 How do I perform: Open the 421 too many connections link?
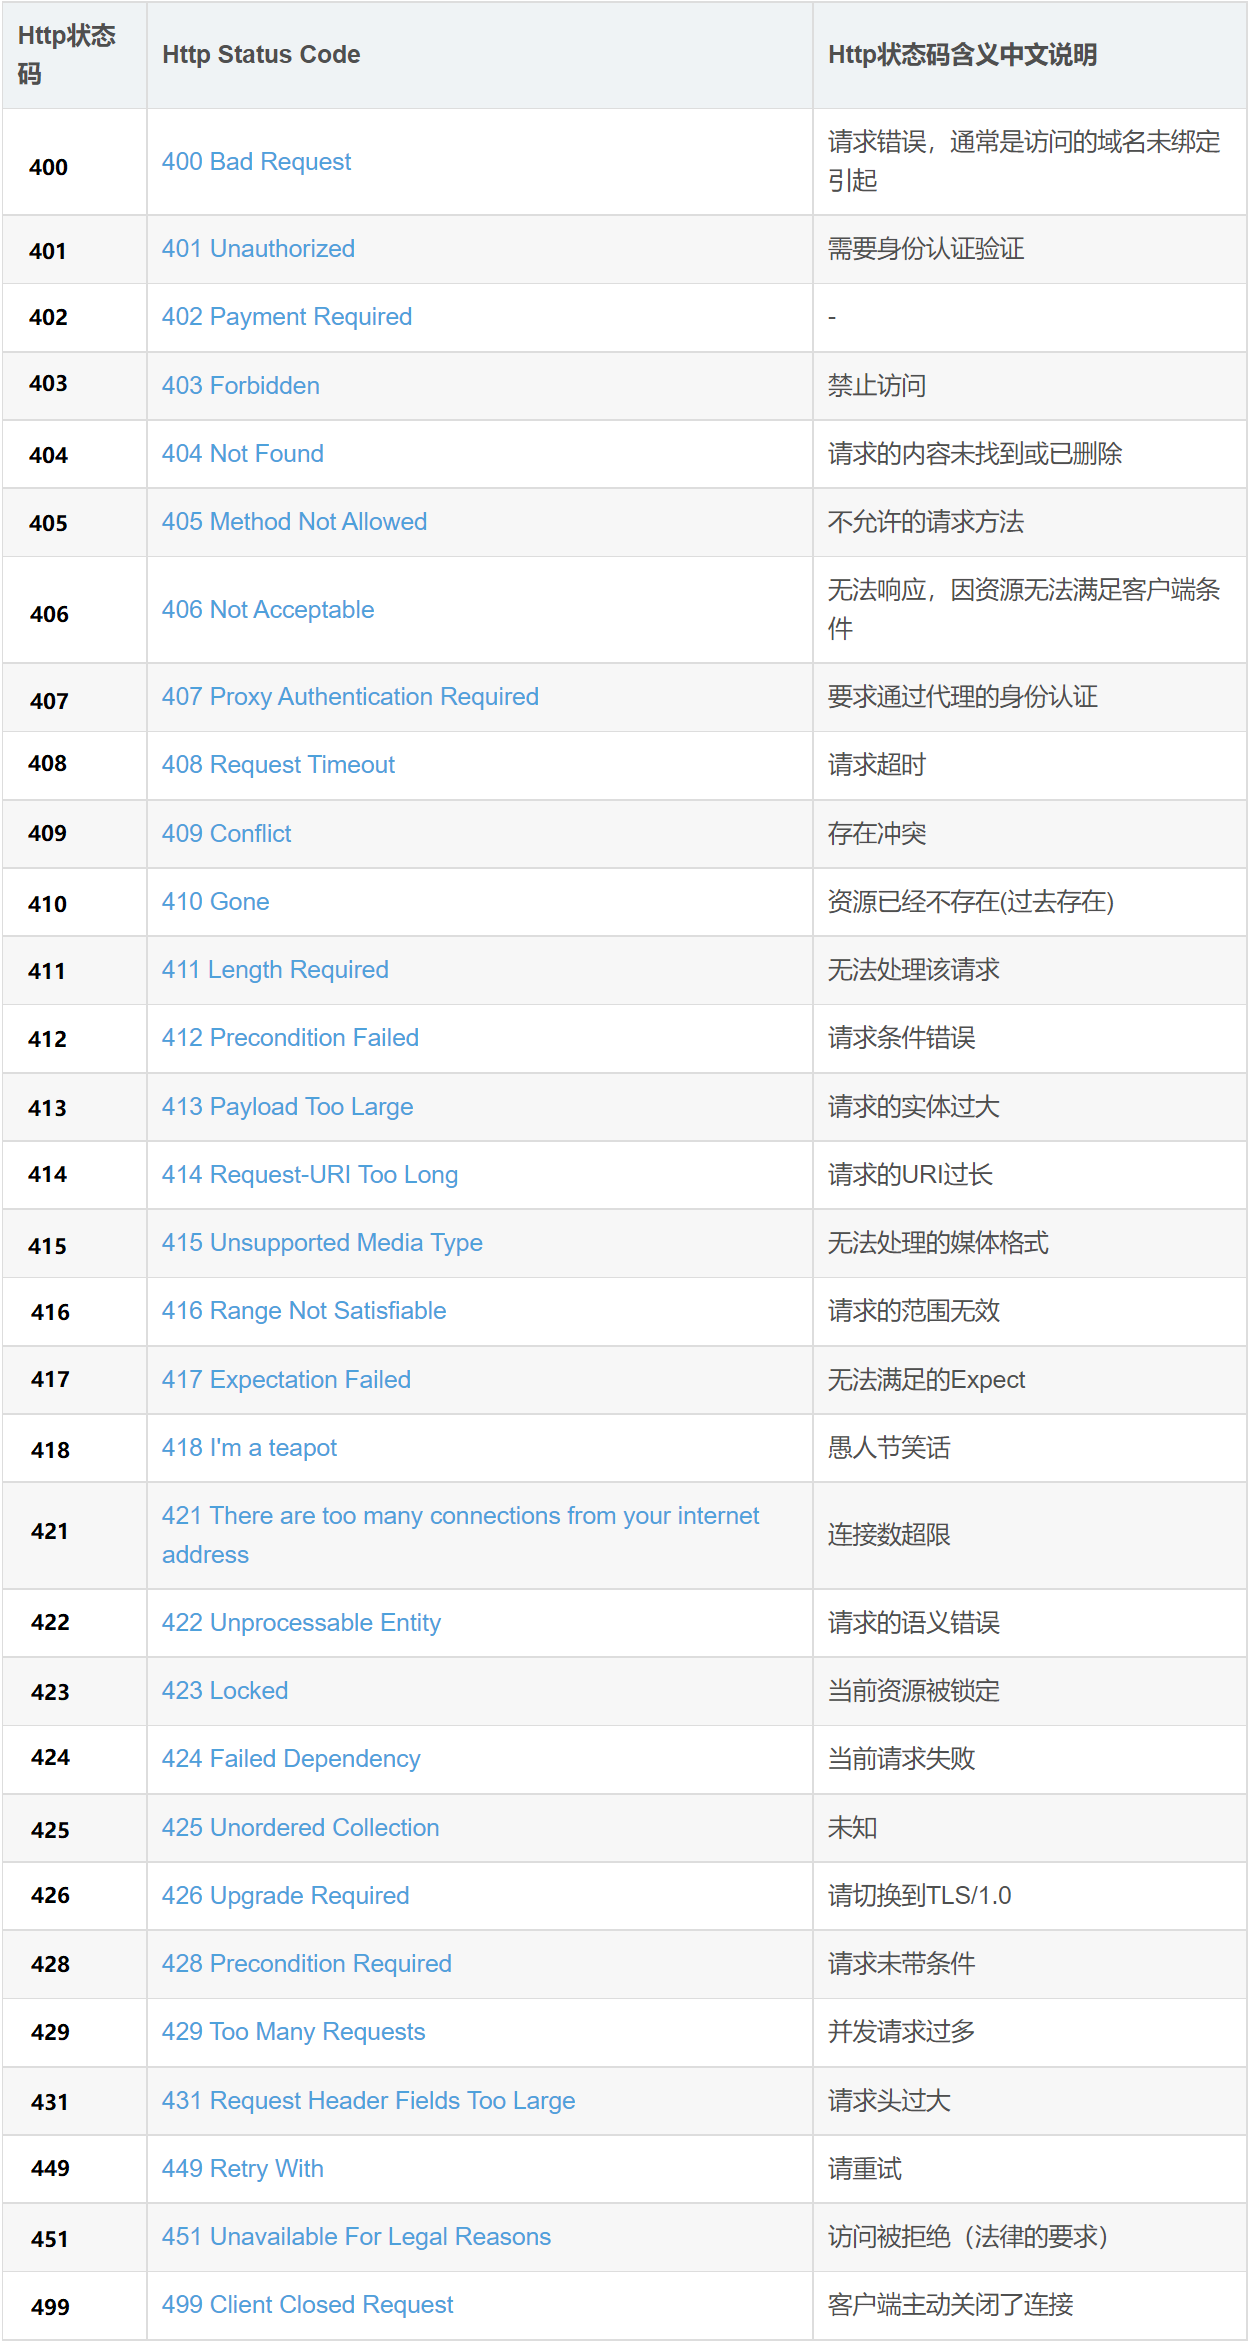[x=460, y=1517]
